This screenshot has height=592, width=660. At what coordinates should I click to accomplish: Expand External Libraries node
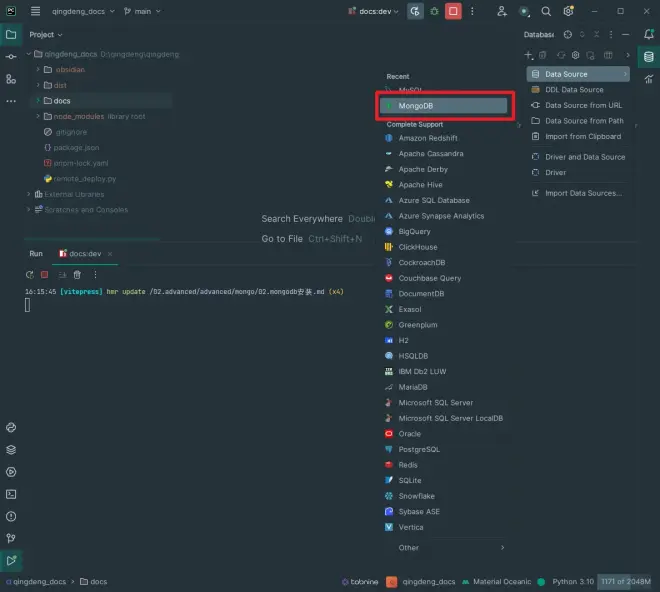29,194
